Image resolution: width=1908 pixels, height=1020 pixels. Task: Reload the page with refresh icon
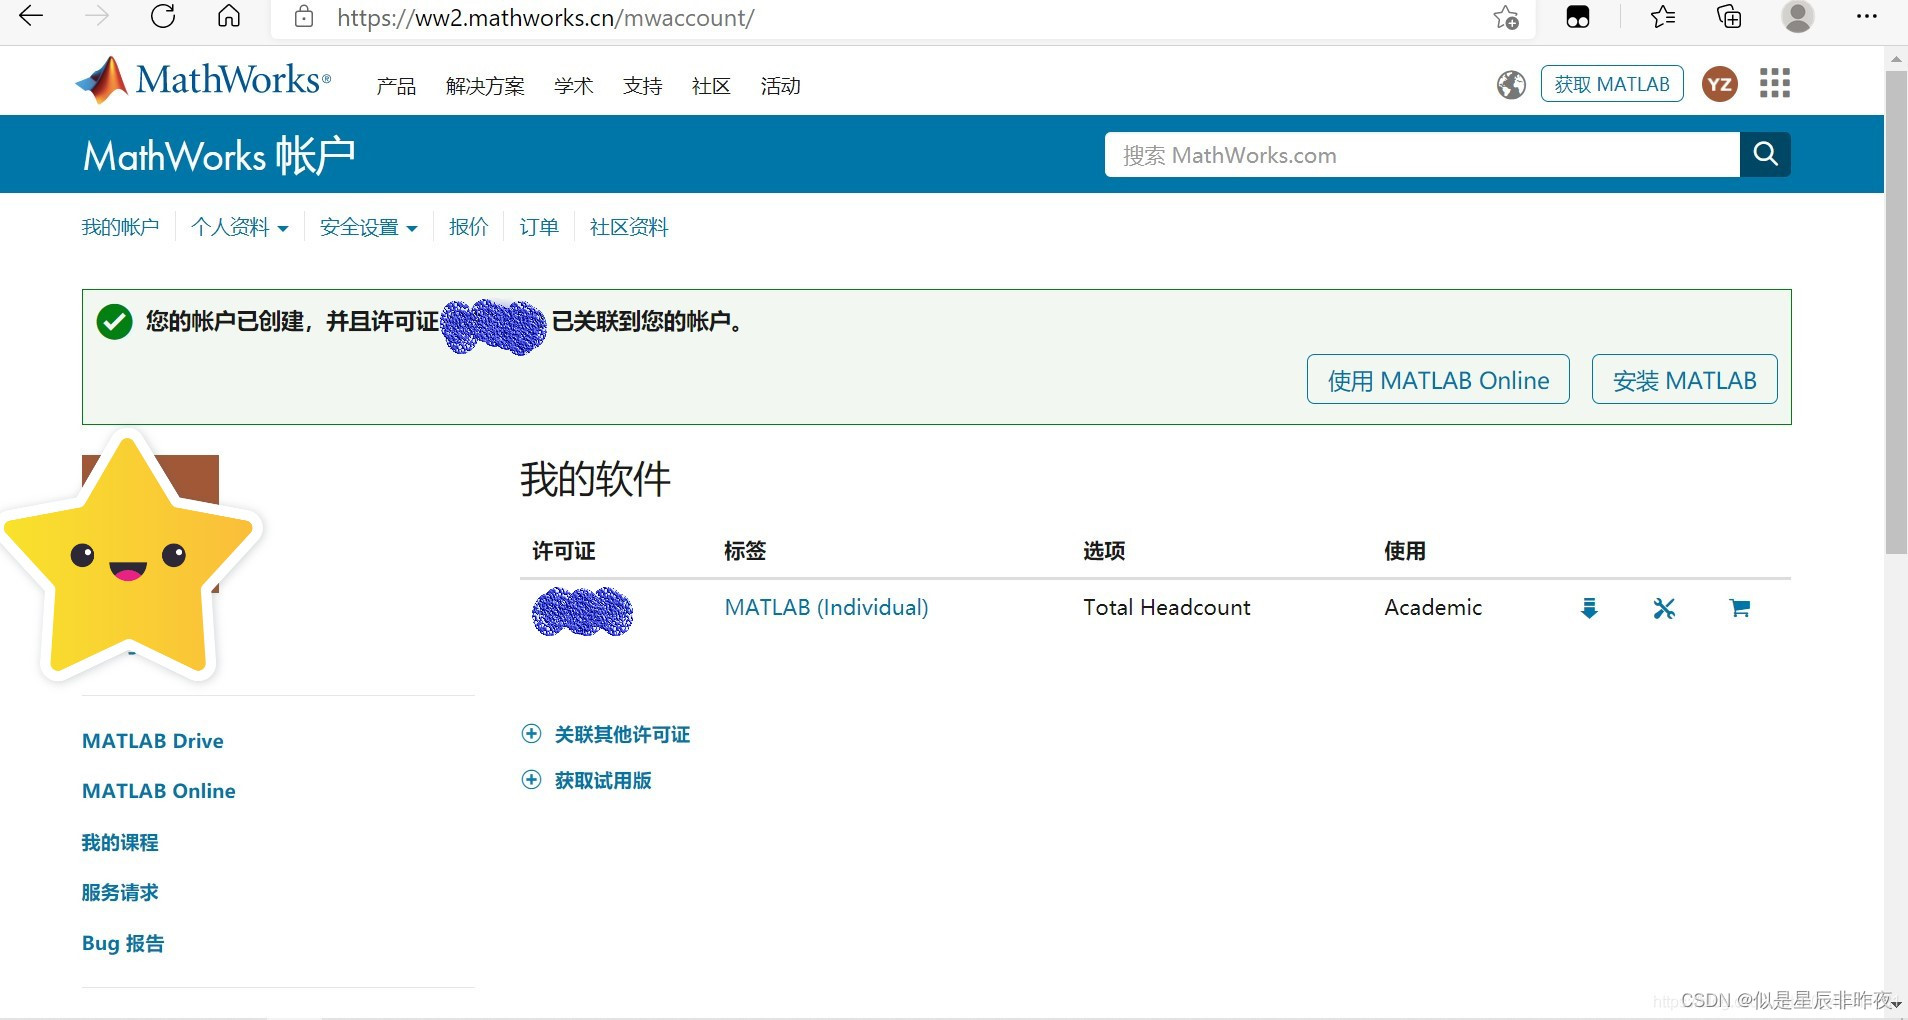[x=163, y=16]
